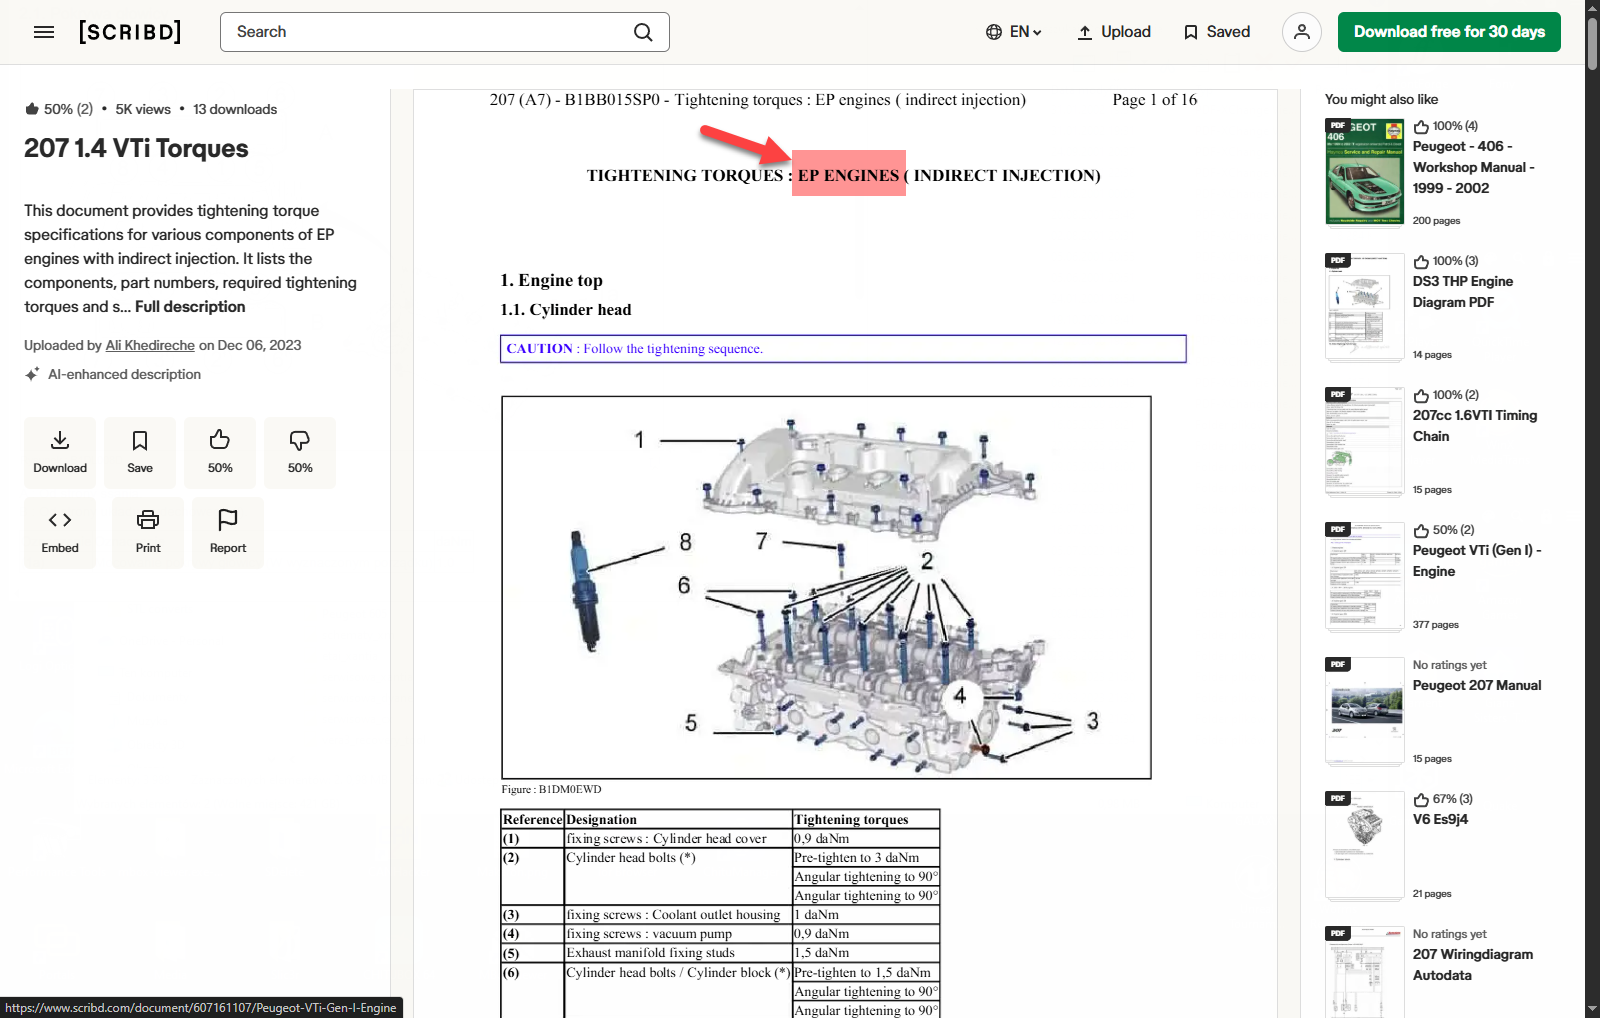Viewport: 1600px width, 1018px height.
Task: Click thumbs up 50% button
Action: 220,452
